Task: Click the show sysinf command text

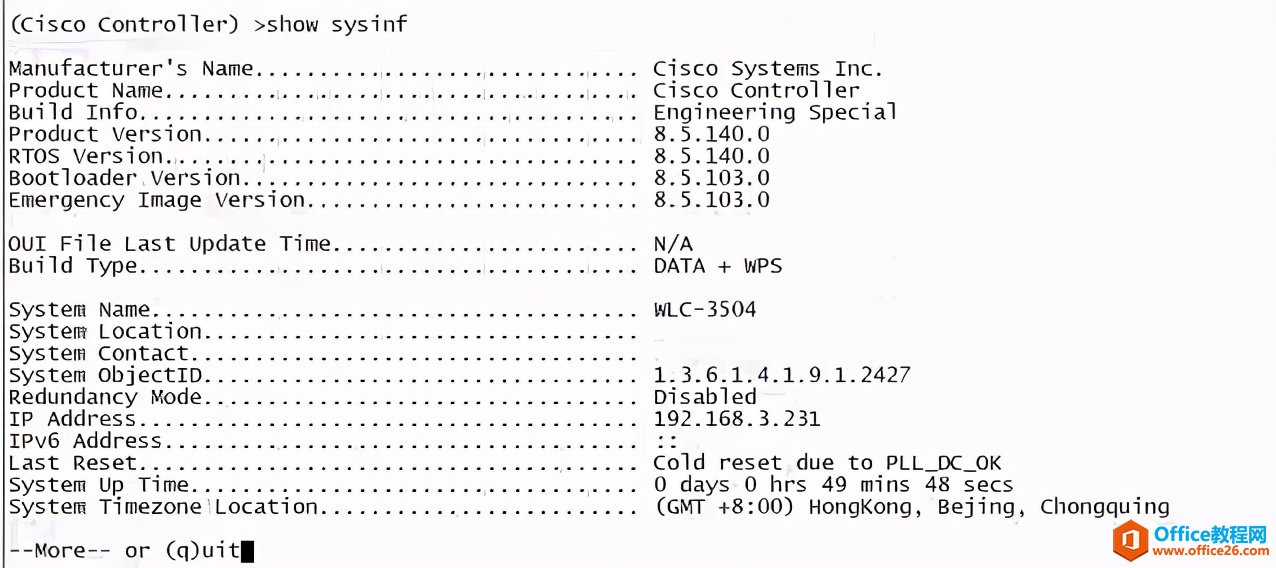Action: pyautogui.click(x=330, y=24)
